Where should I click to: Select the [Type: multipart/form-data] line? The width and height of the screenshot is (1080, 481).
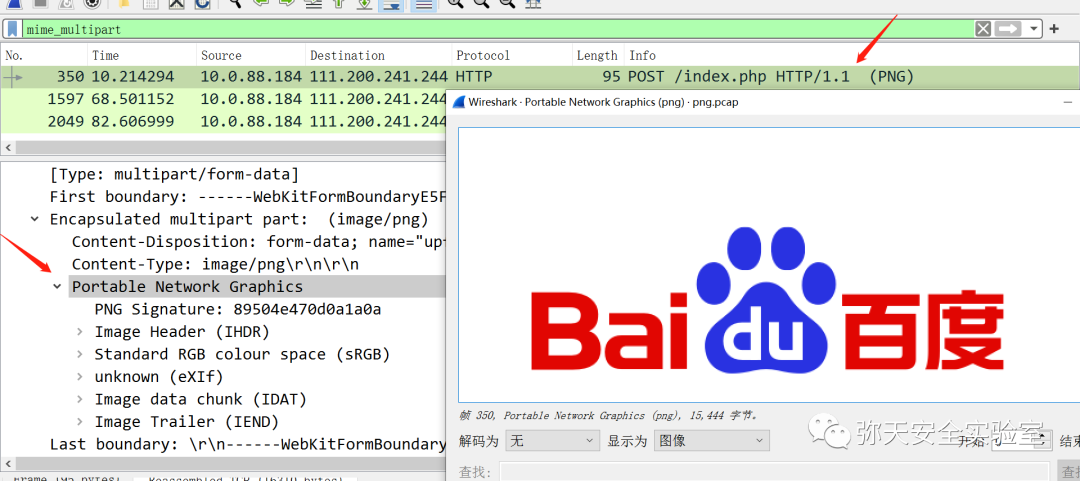[174, 174]
